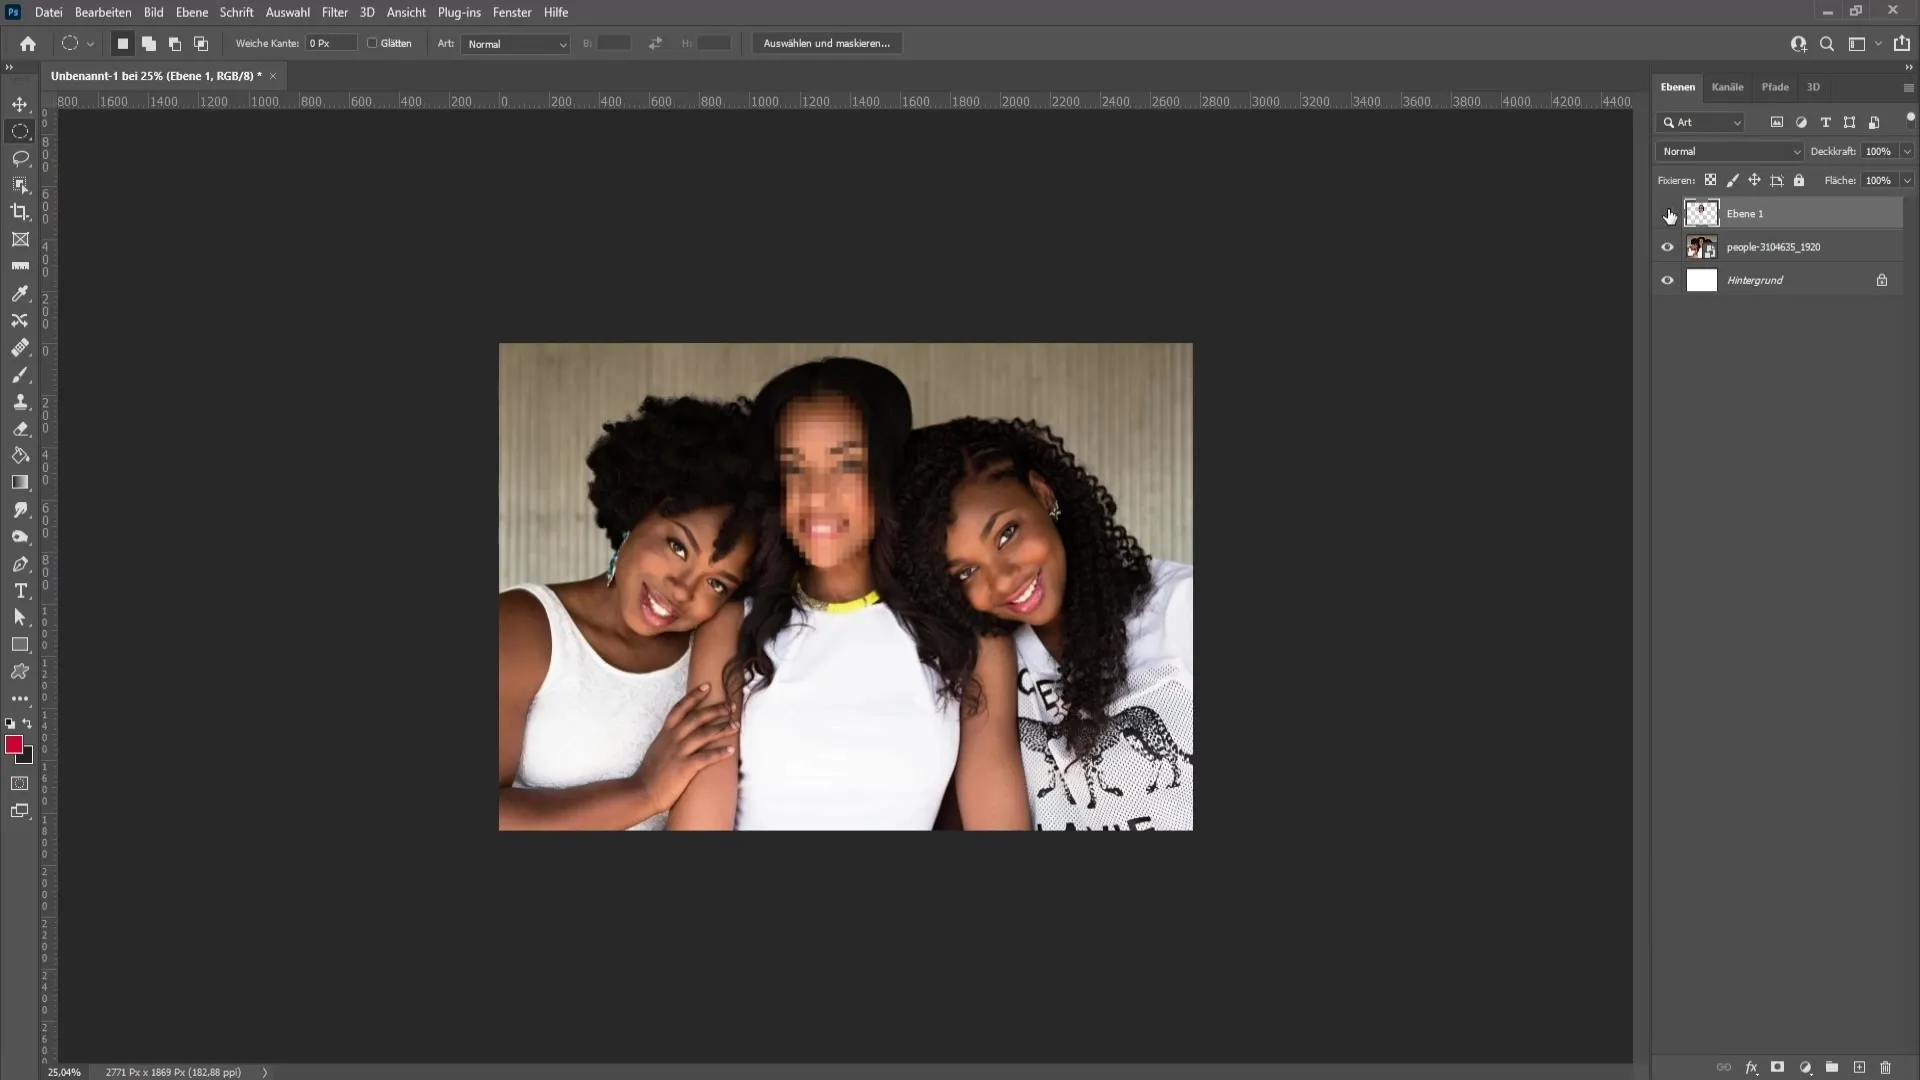Toggle visibility of Hintergrund layer

[x=1667, y=278]
